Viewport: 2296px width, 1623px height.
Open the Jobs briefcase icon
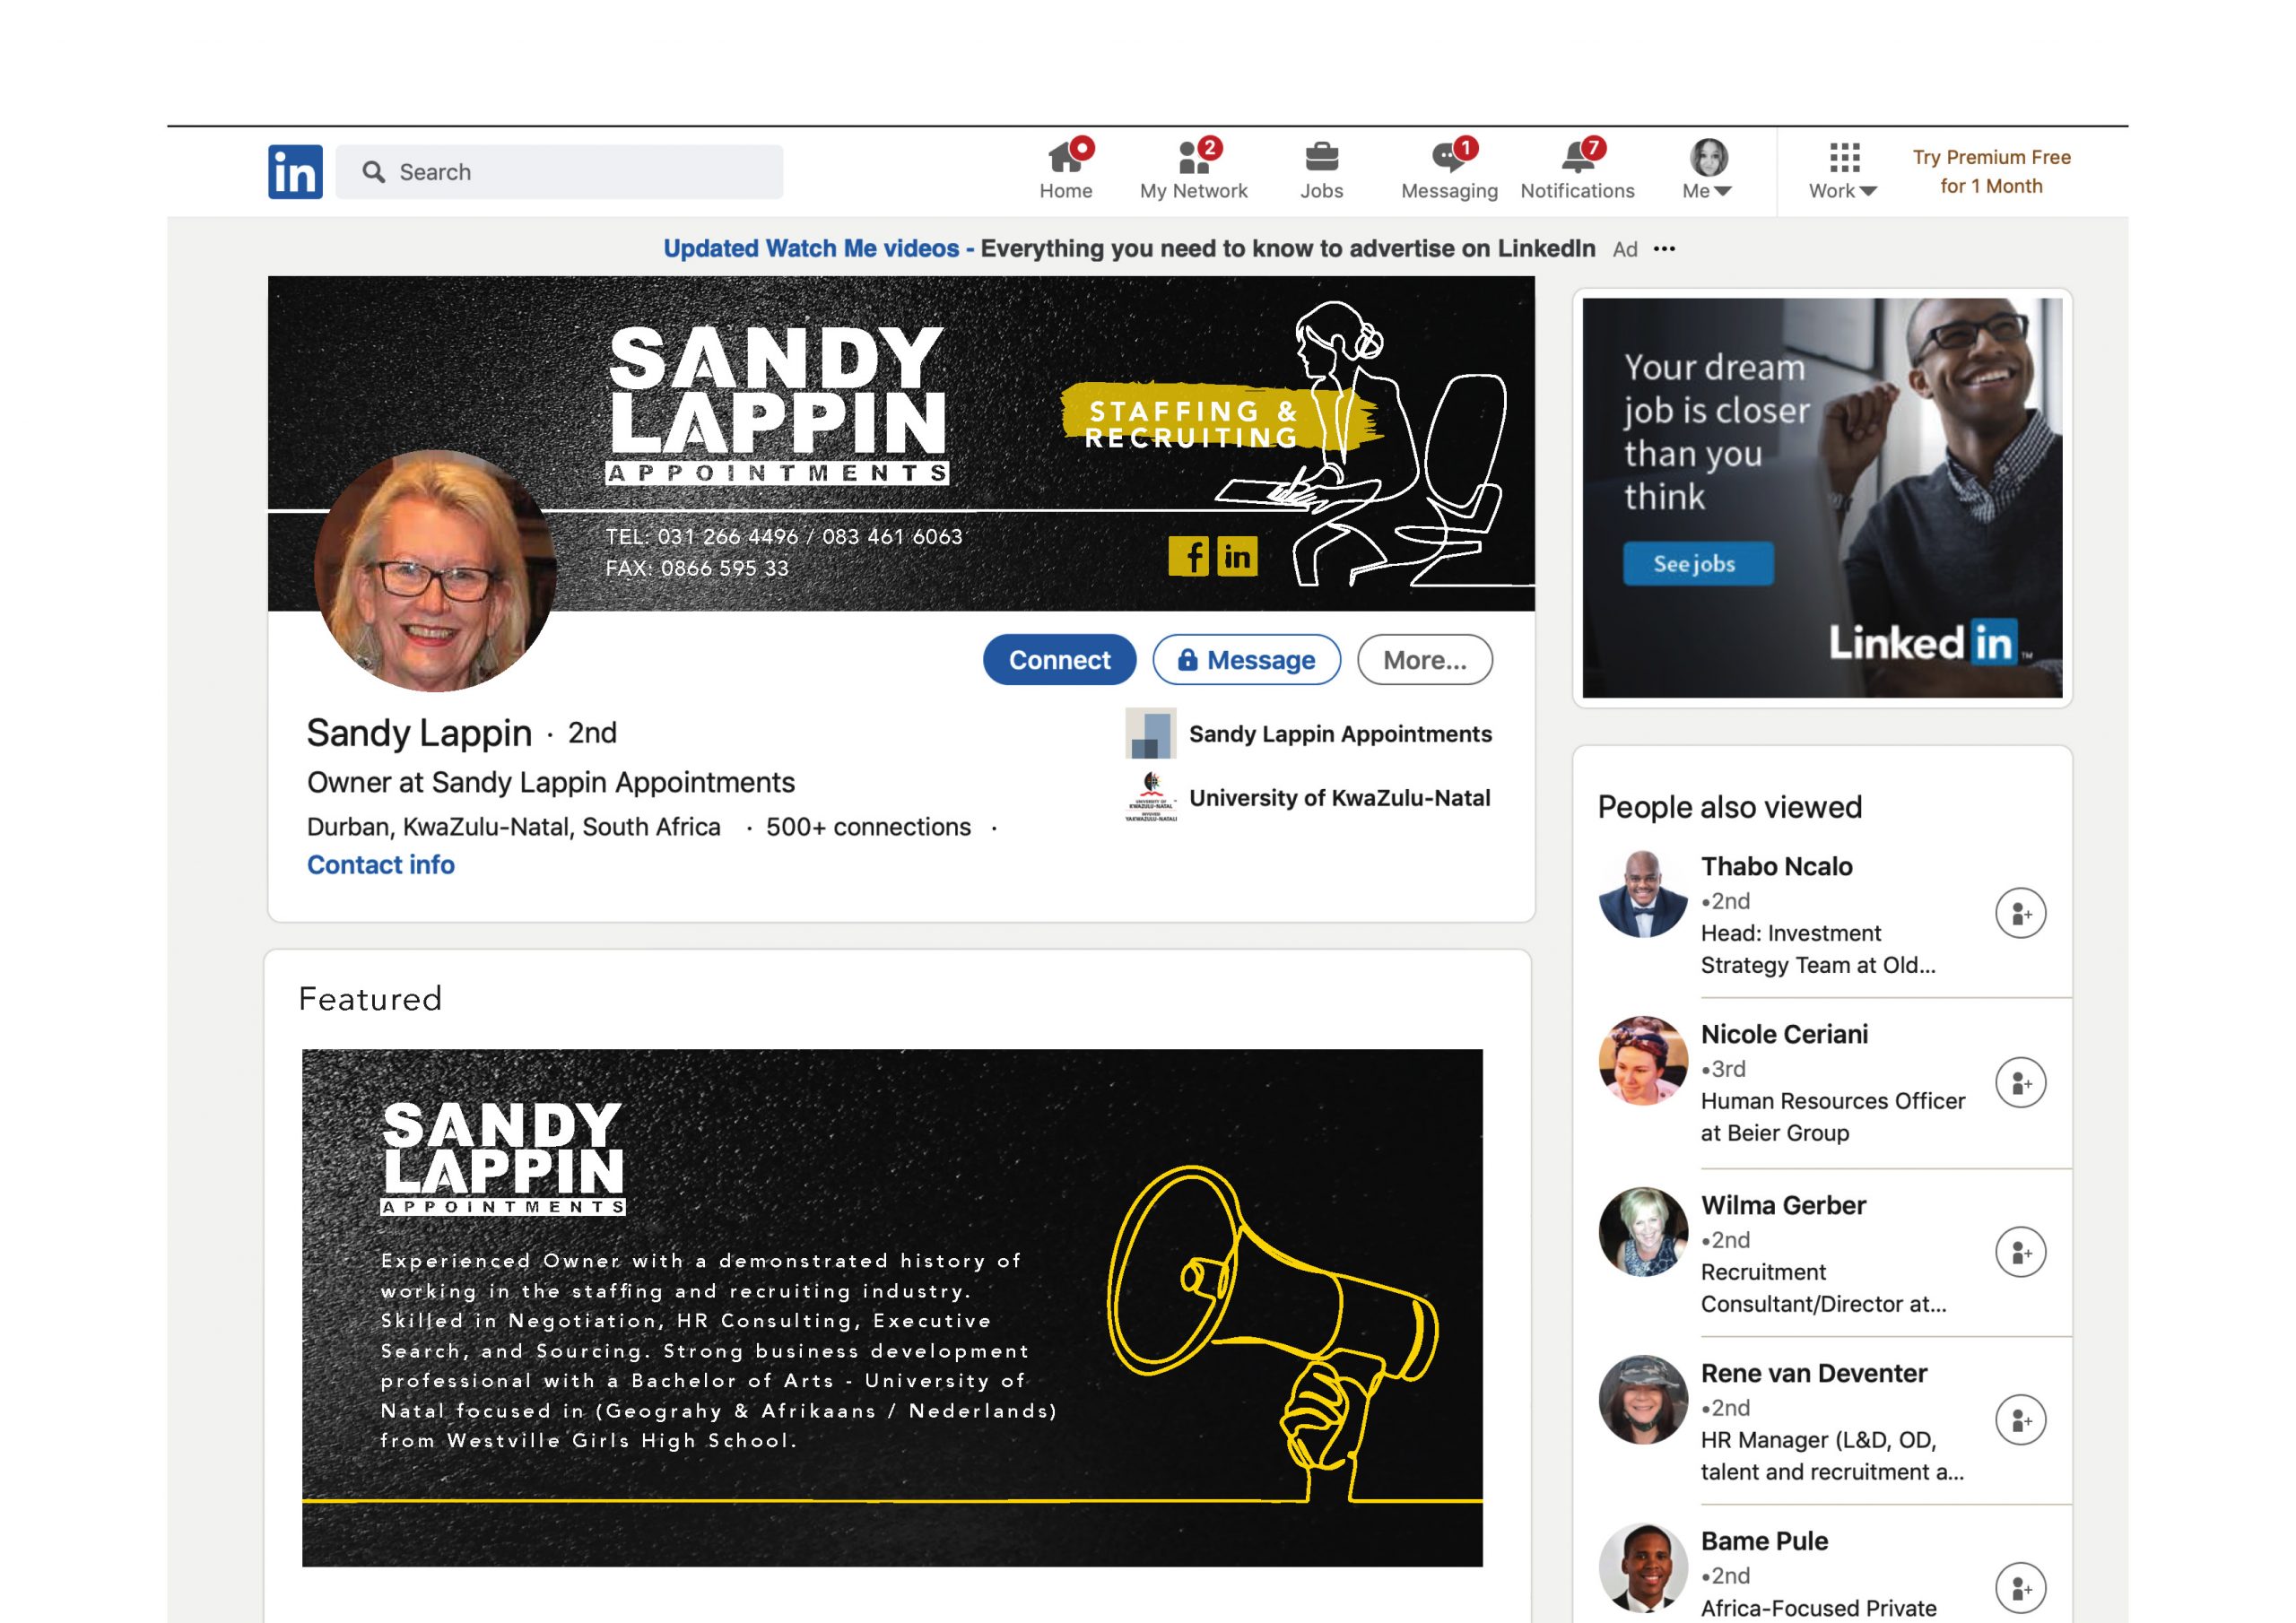1321,157
